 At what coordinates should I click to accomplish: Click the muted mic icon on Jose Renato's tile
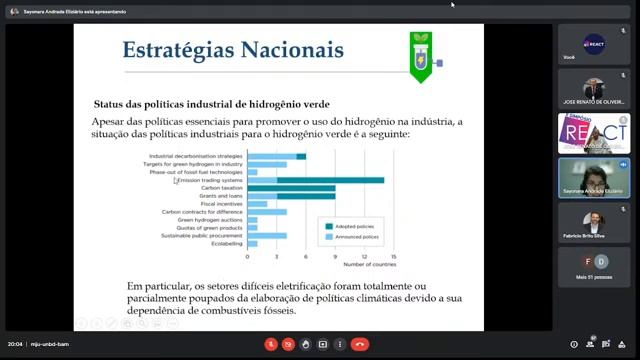click(623, 76)
